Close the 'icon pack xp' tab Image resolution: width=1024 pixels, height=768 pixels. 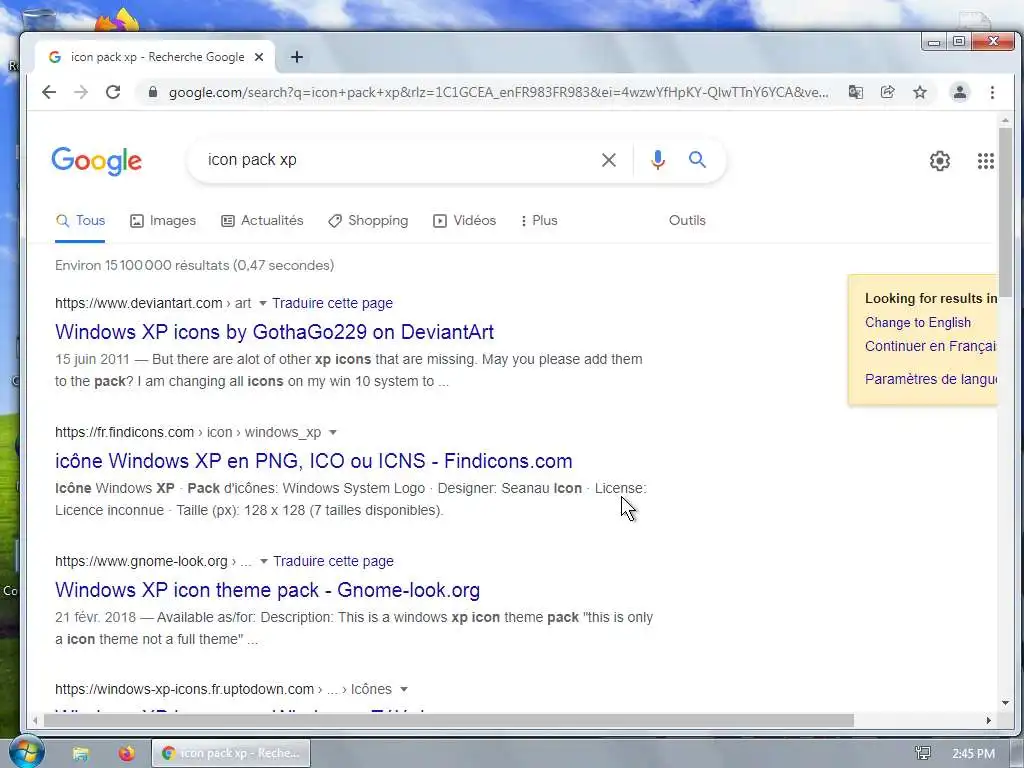click(259, 57)
